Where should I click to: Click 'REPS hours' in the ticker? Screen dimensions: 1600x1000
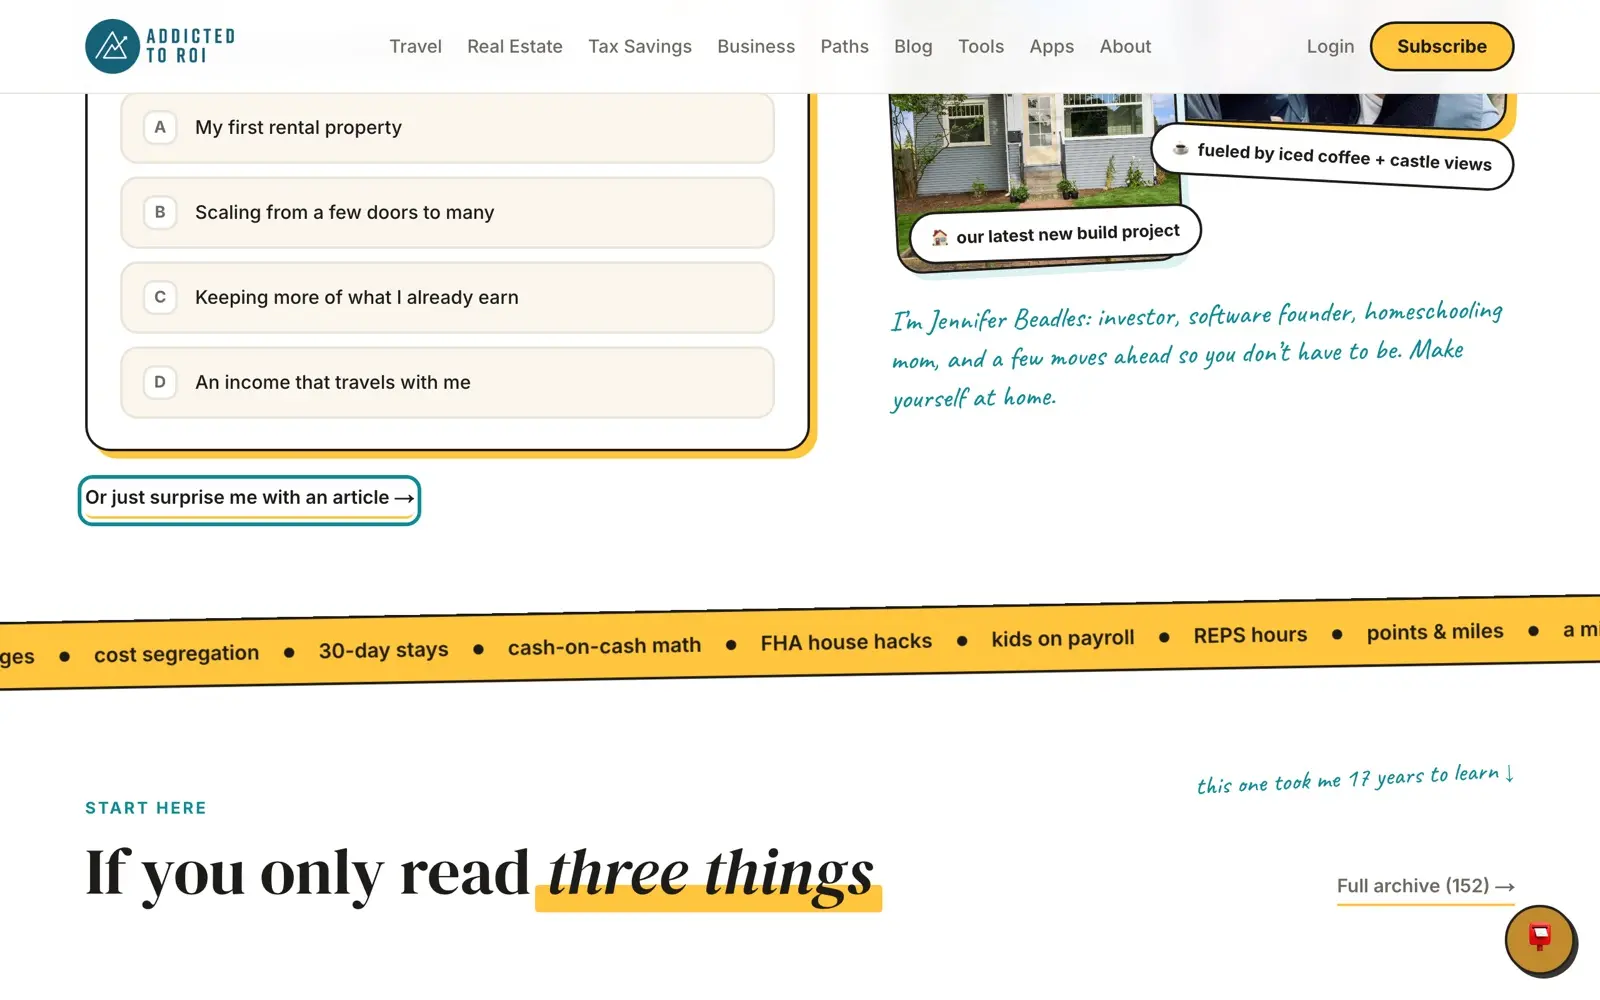(x=1250, y=635)
